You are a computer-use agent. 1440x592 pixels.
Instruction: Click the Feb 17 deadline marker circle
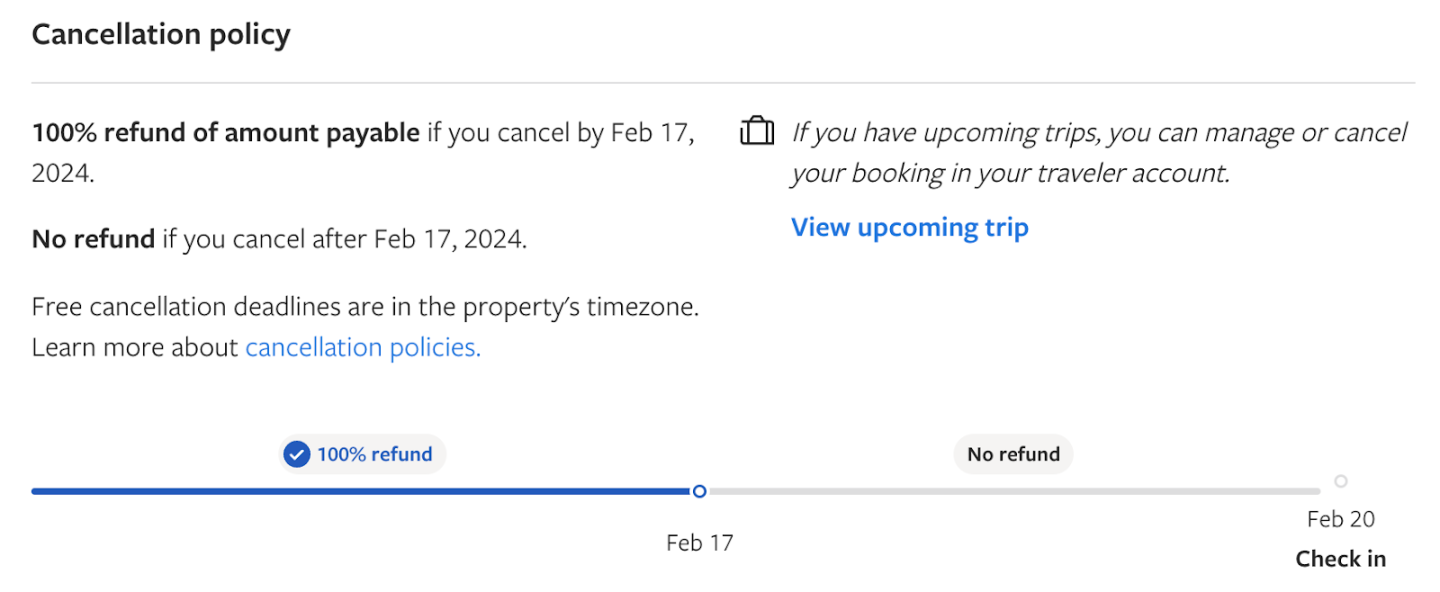pyautogui.click(x=699, y=491)
